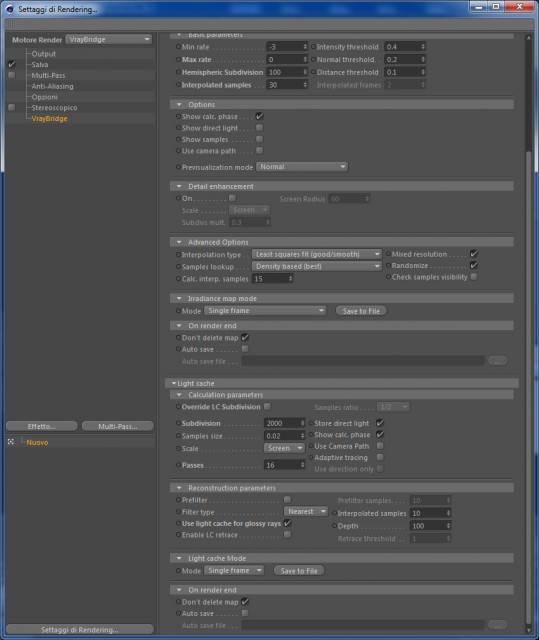Collapse the Calculation parameters section

point(179,395)
